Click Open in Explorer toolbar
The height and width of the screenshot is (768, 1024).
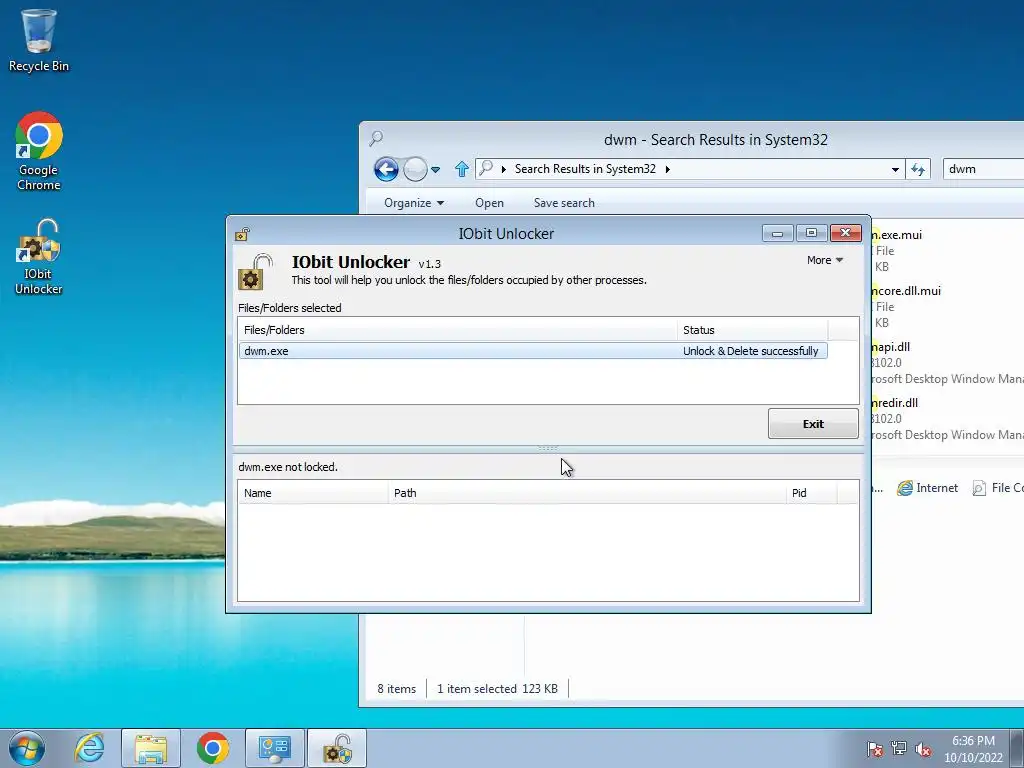pos(489,202)
